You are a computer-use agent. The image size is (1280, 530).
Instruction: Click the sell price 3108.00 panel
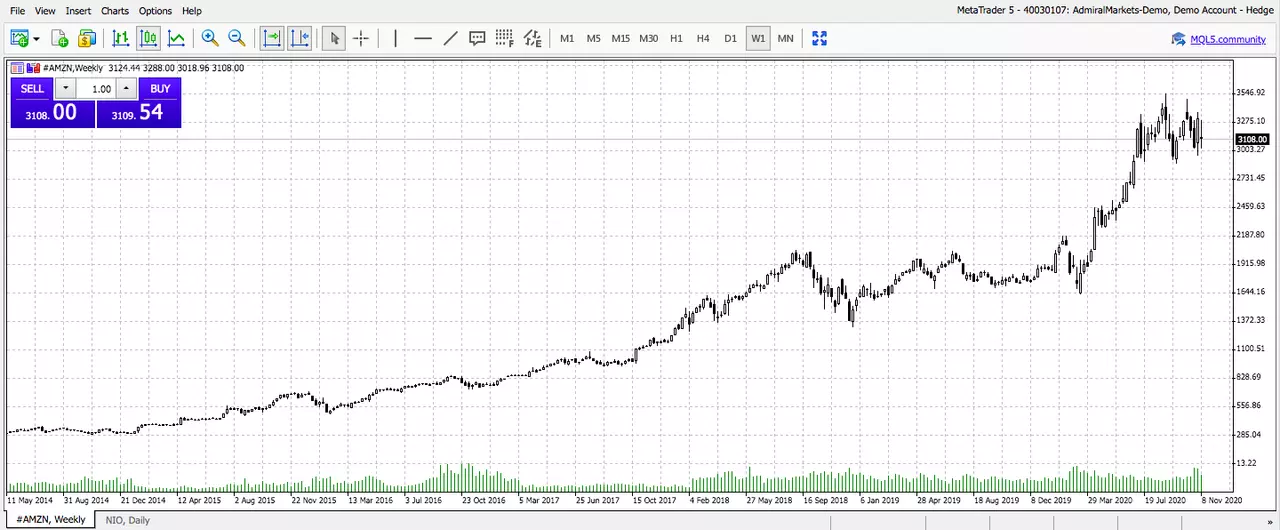pos(53,113)
